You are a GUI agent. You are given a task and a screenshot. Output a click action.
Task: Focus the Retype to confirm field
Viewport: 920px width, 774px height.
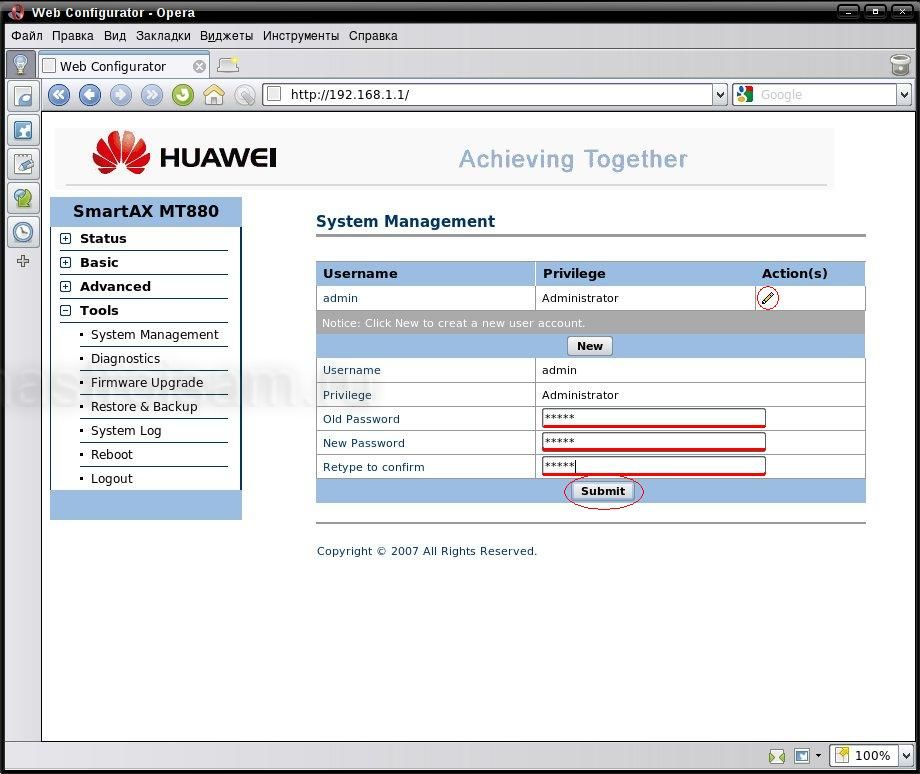point(654,466)
